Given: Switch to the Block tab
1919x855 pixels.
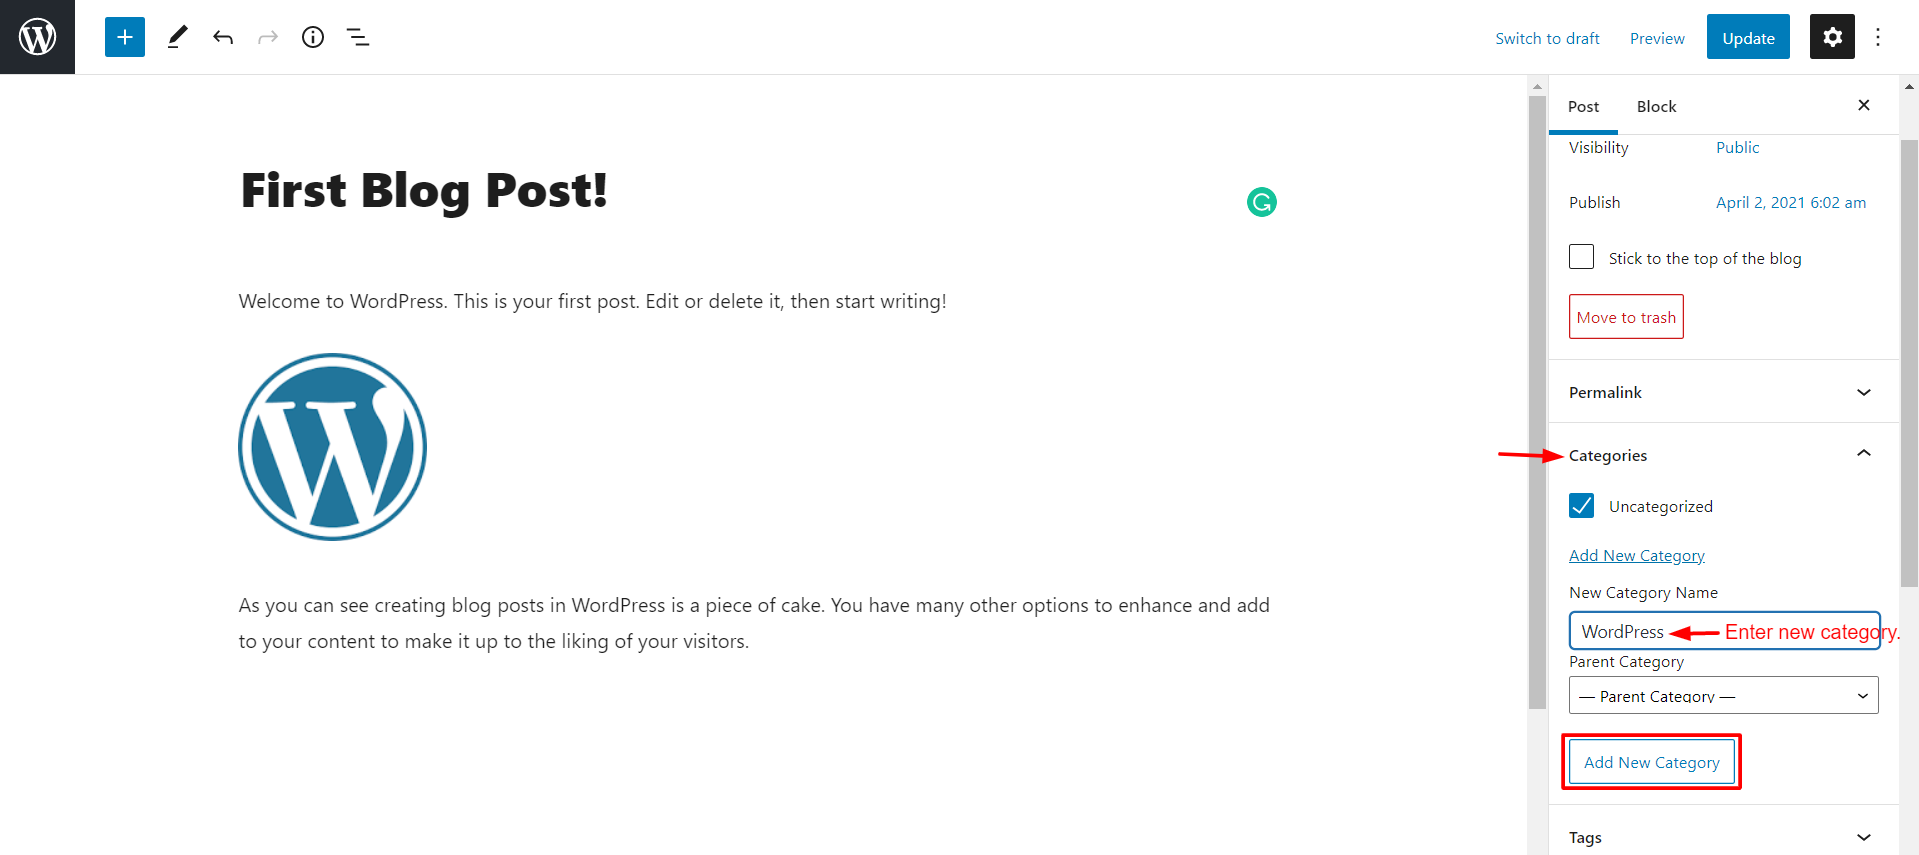Looking at the screenshot, I should coord(1656,106).
